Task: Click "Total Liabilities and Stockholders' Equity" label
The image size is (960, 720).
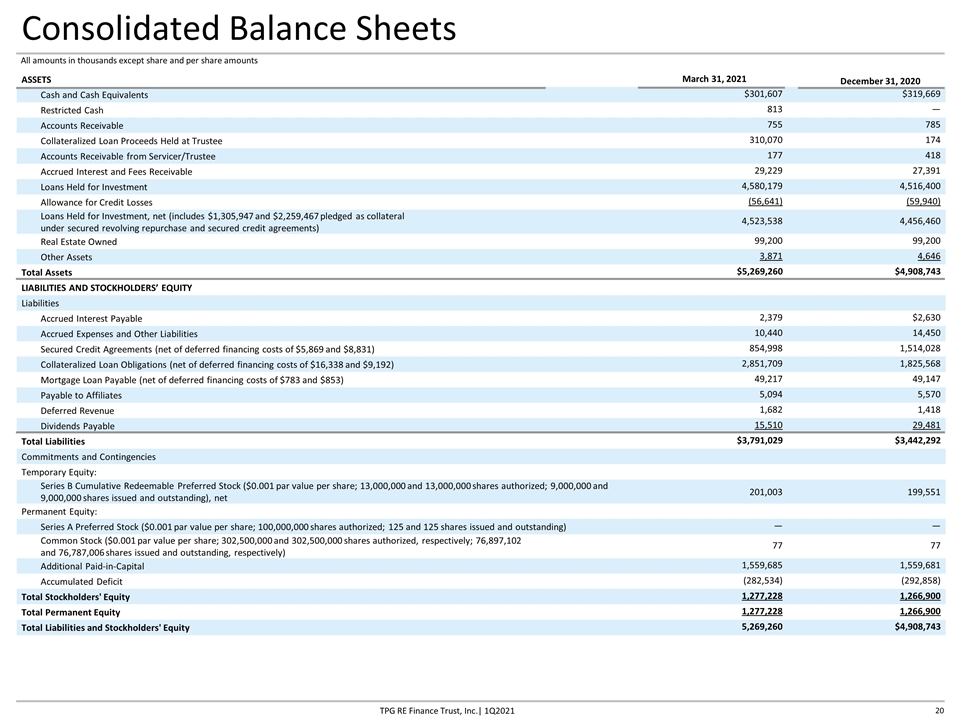Action: (105, 628)
